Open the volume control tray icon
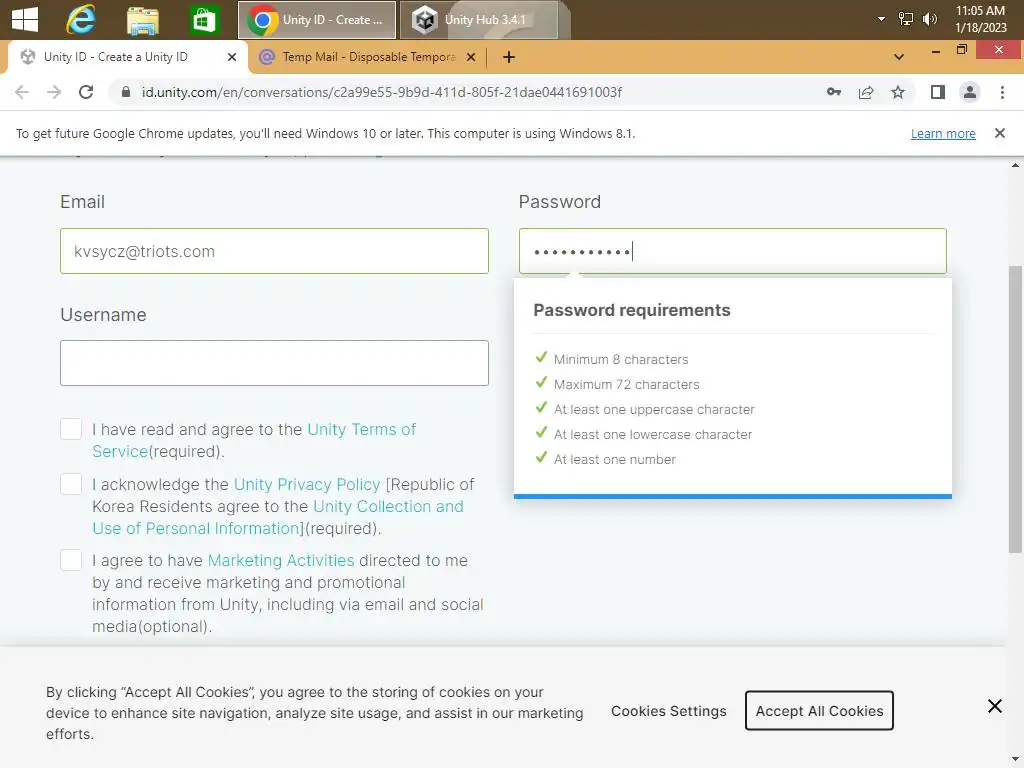Screen dimensions: 1024x768 pyautogui.click(x=929, y=19)
